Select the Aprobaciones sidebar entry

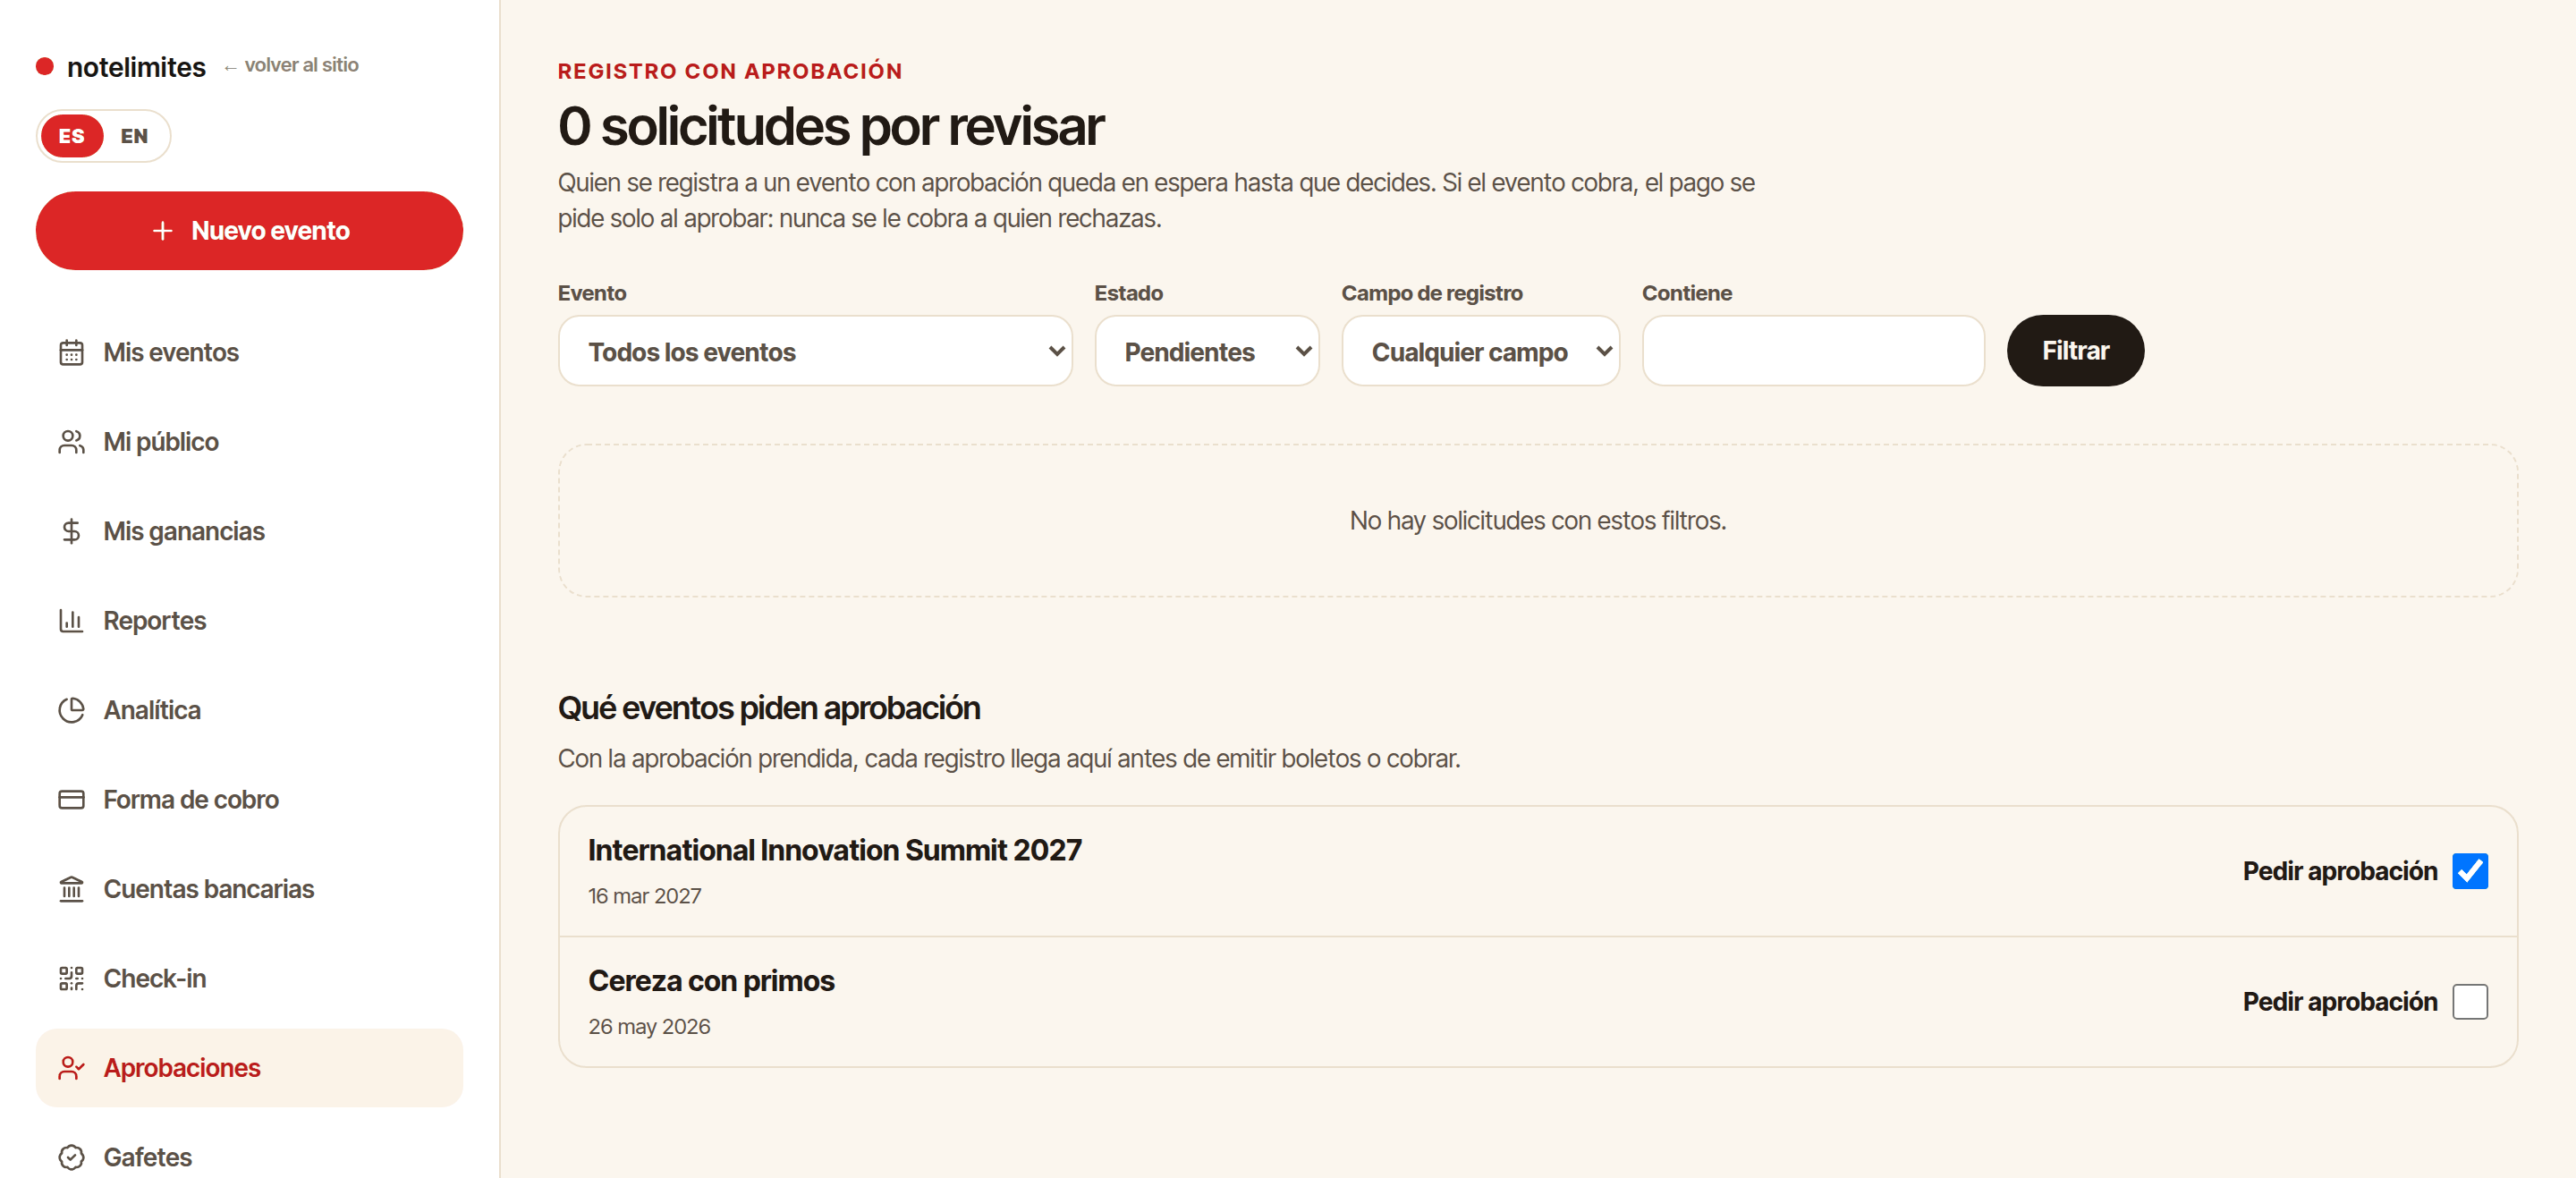249,1068
